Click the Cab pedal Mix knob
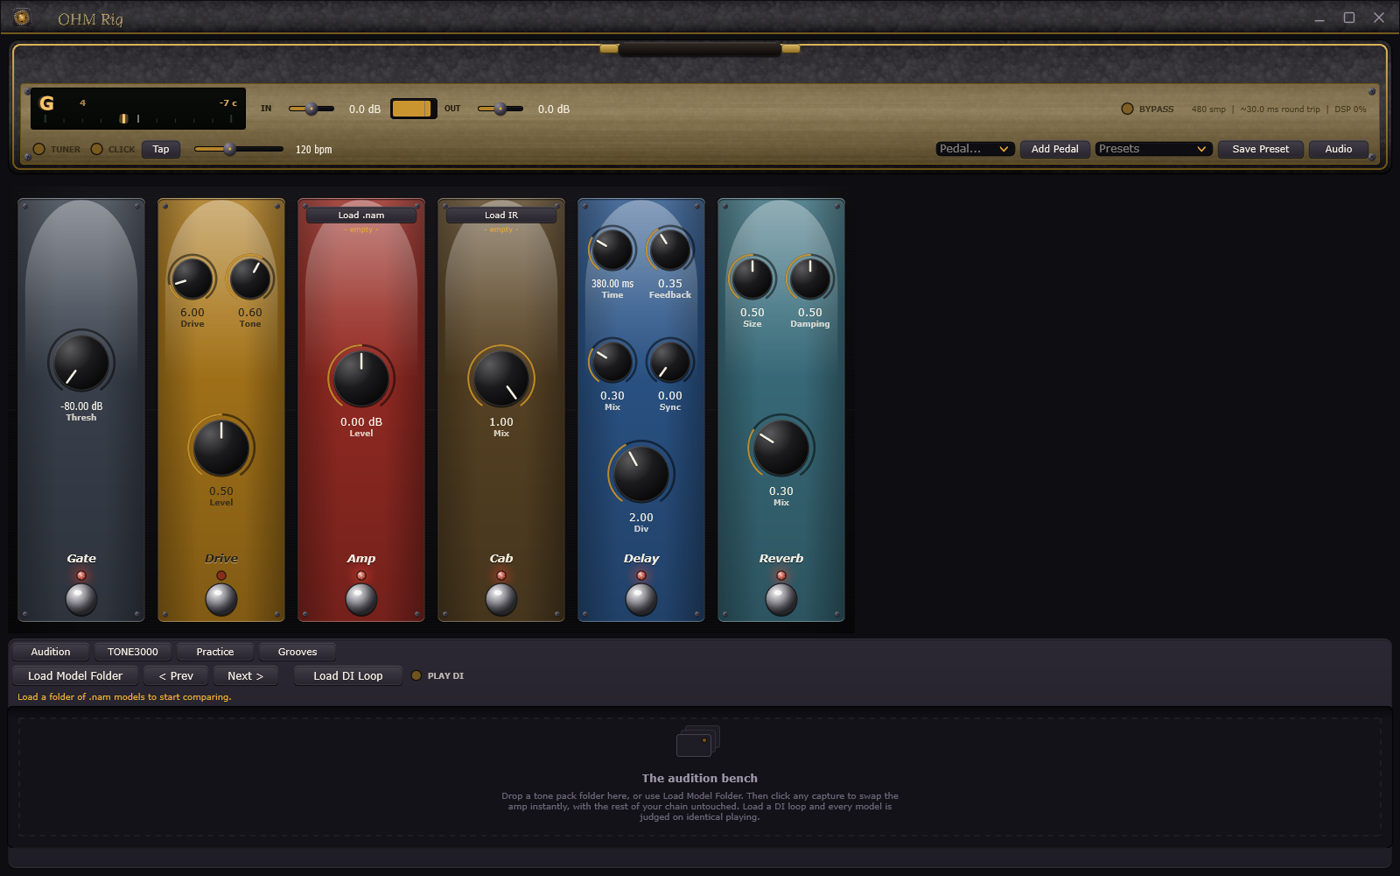The width and height of the screenshot is (1400, 876). [x=501, y=378]
